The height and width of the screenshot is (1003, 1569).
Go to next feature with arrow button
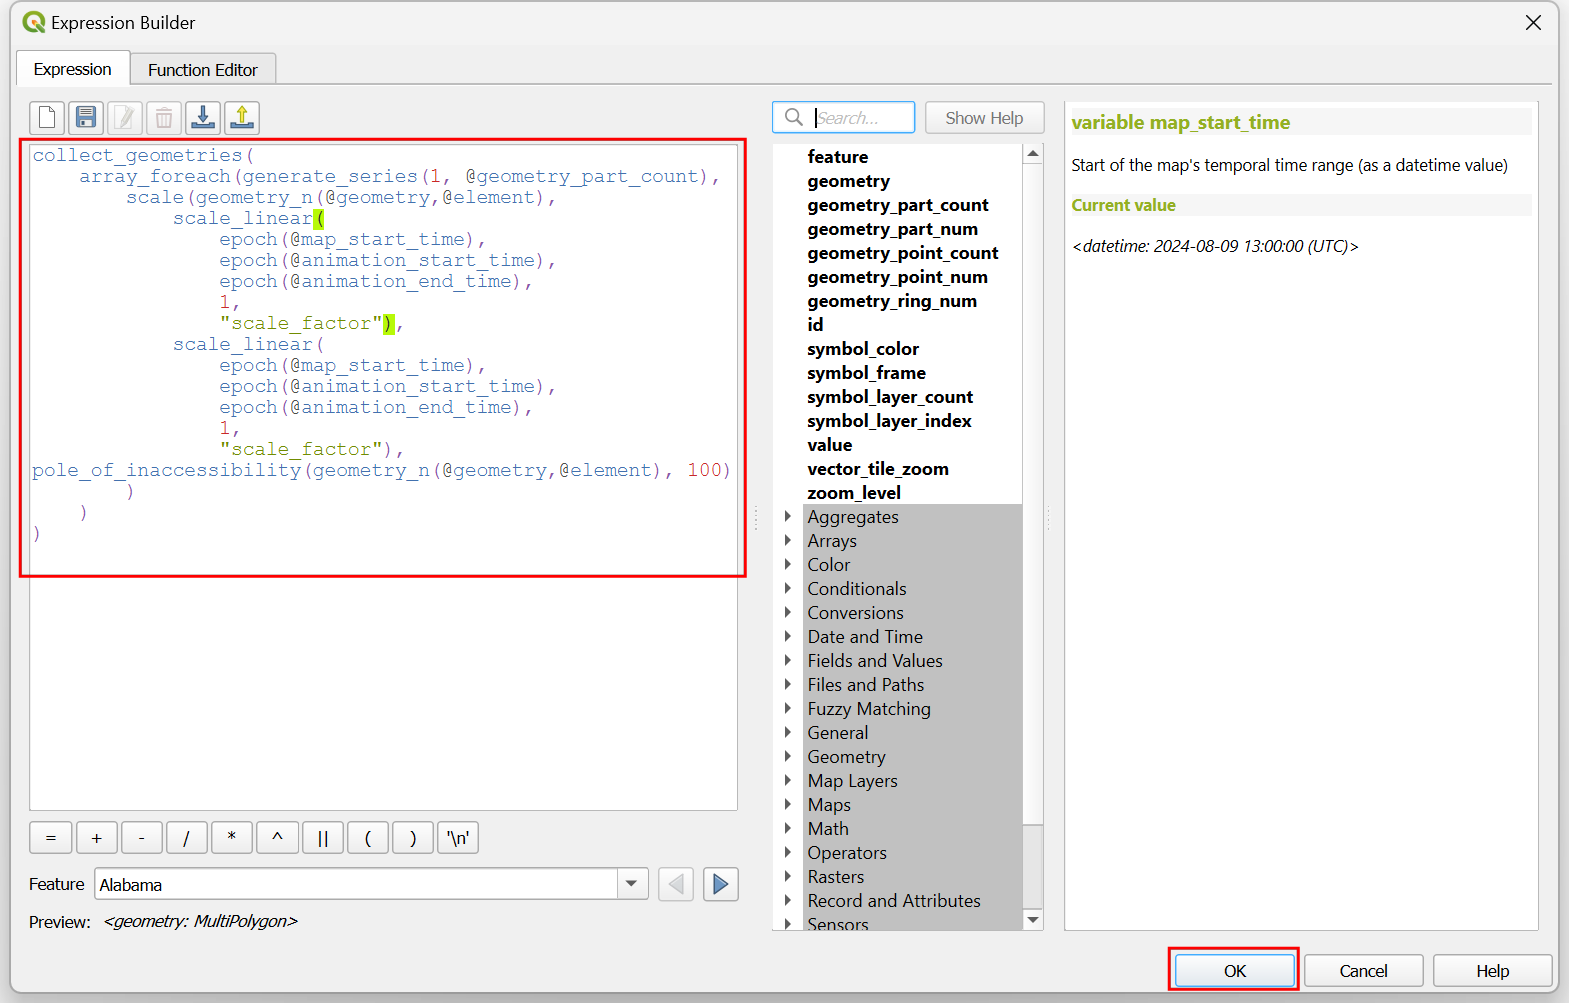pyautogui.click(x=720, y=884)
